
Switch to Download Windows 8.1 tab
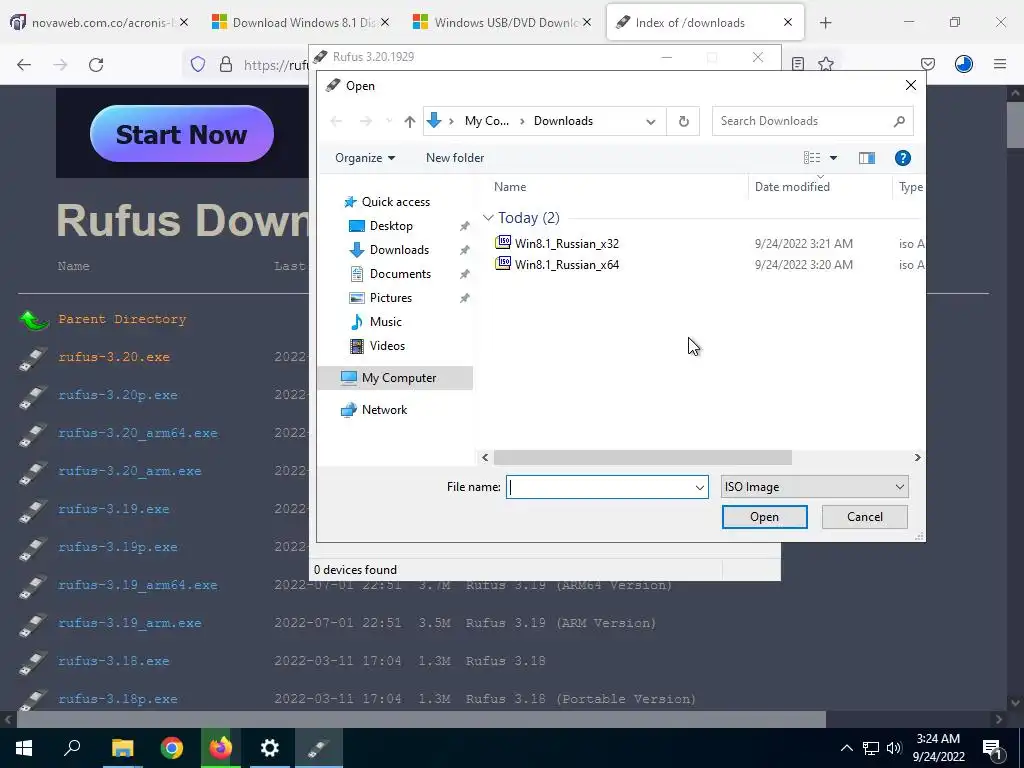[300, 23]
